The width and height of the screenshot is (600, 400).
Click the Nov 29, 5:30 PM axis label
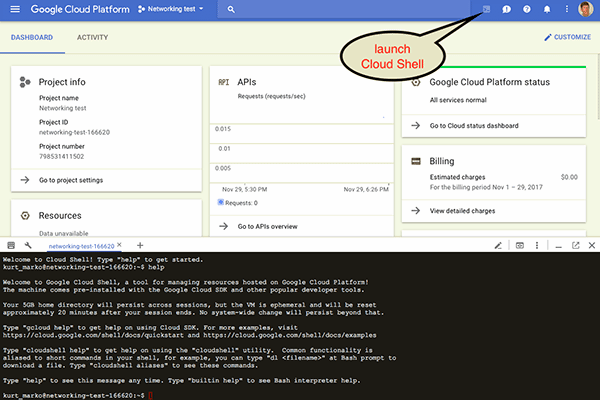(x=245, y=189)
